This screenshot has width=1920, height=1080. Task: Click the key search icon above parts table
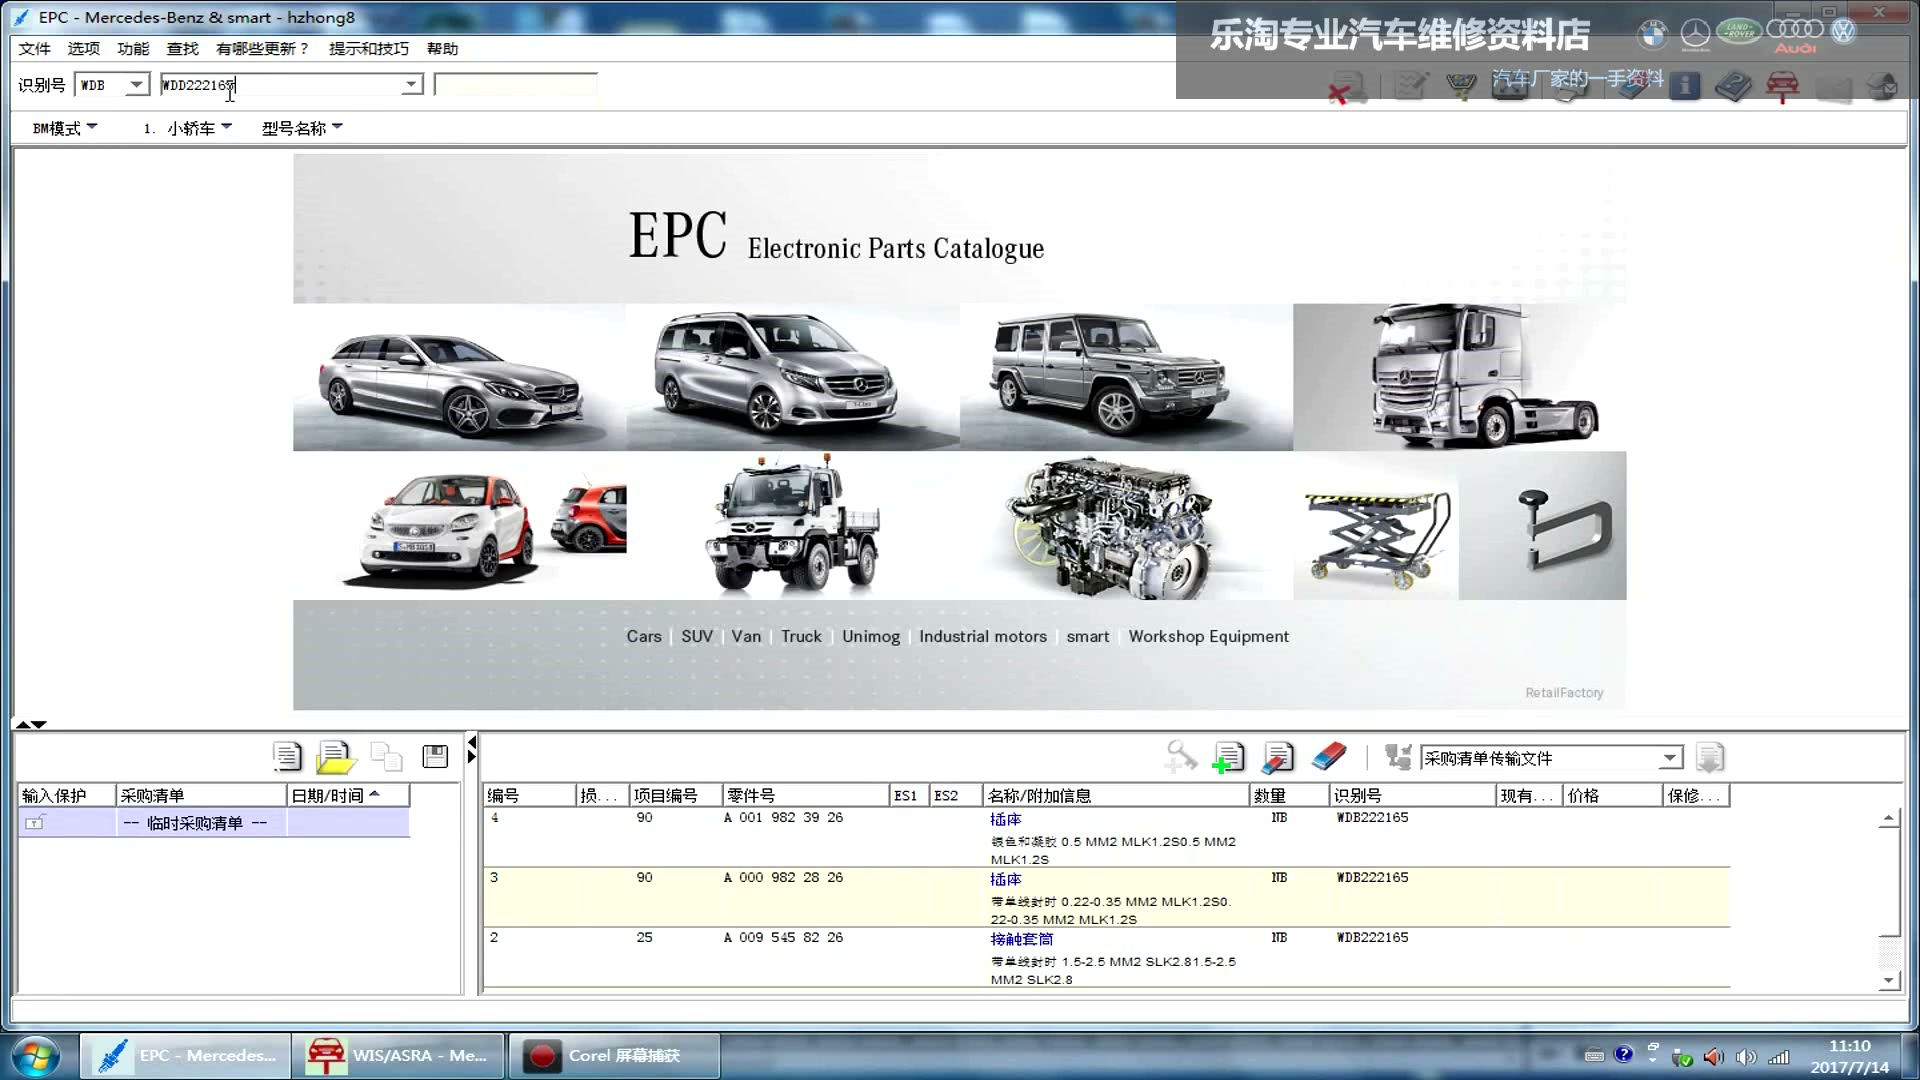click(x=1181, y=757)
